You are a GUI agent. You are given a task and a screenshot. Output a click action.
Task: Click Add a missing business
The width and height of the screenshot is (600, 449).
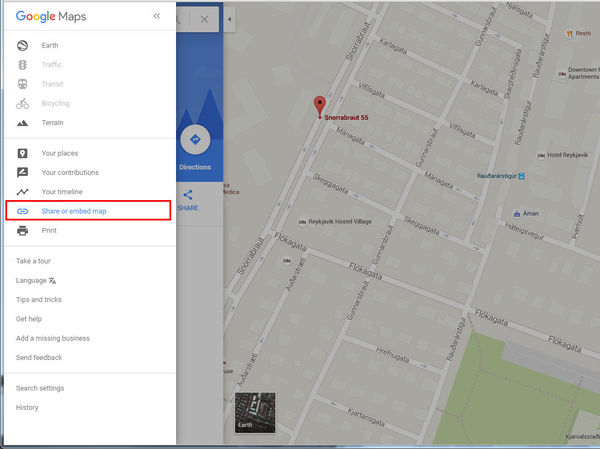(53, 338)
